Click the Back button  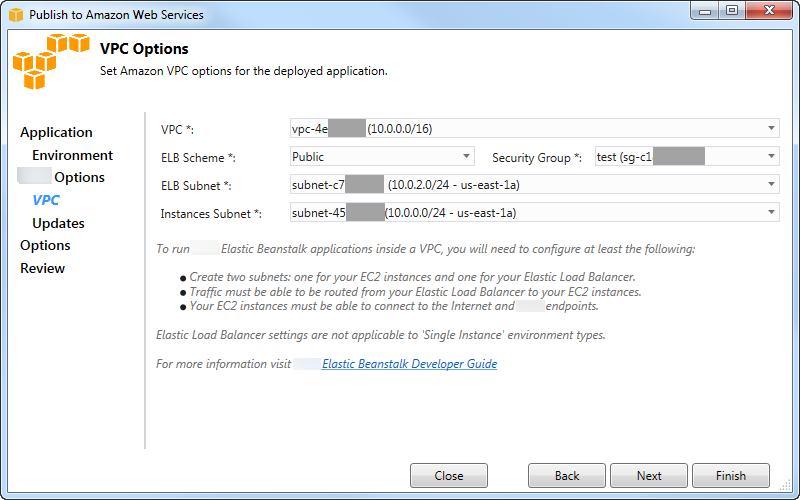[567, 476]
